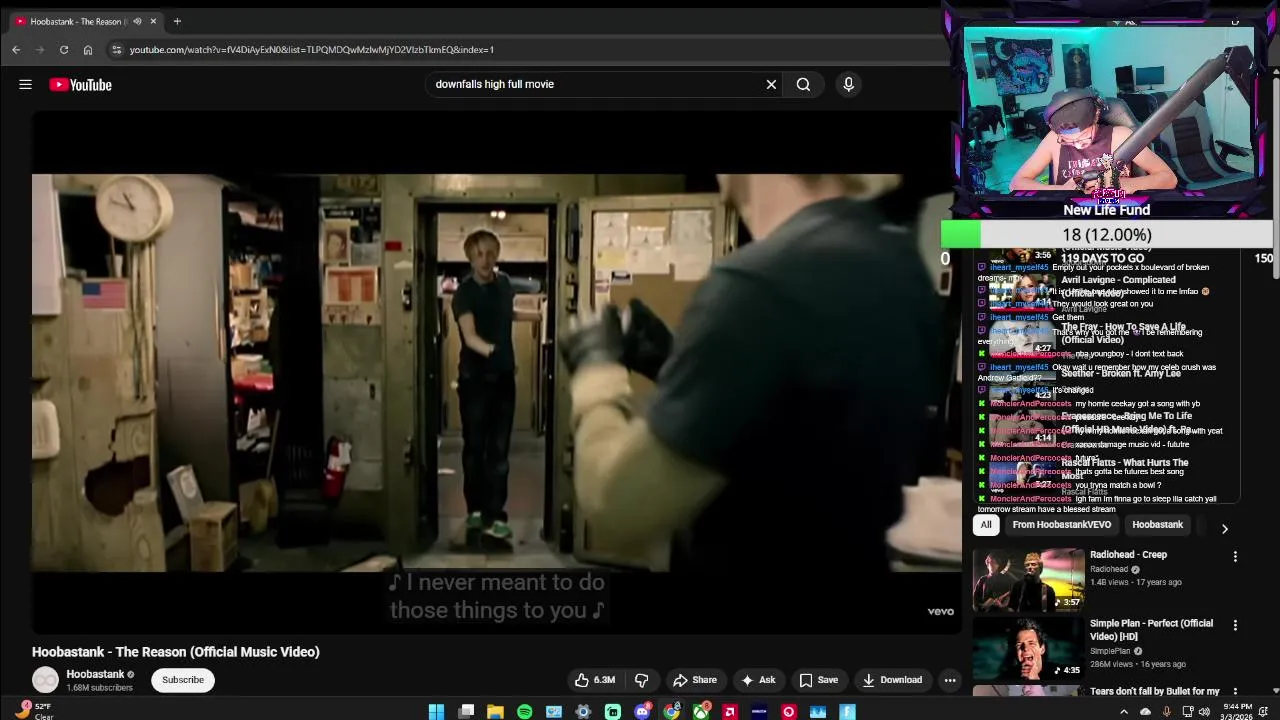Click the microphone icon in the system tray
Viewport: 1280px width, 720px height.
(1166, 712)
